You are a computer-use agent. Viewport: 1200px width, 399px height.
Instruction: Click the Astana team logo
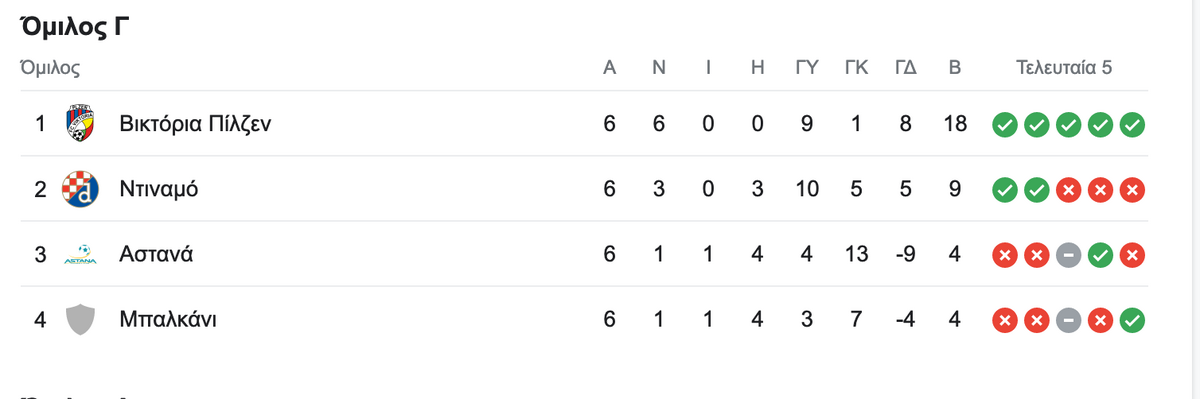pos(80,254)
